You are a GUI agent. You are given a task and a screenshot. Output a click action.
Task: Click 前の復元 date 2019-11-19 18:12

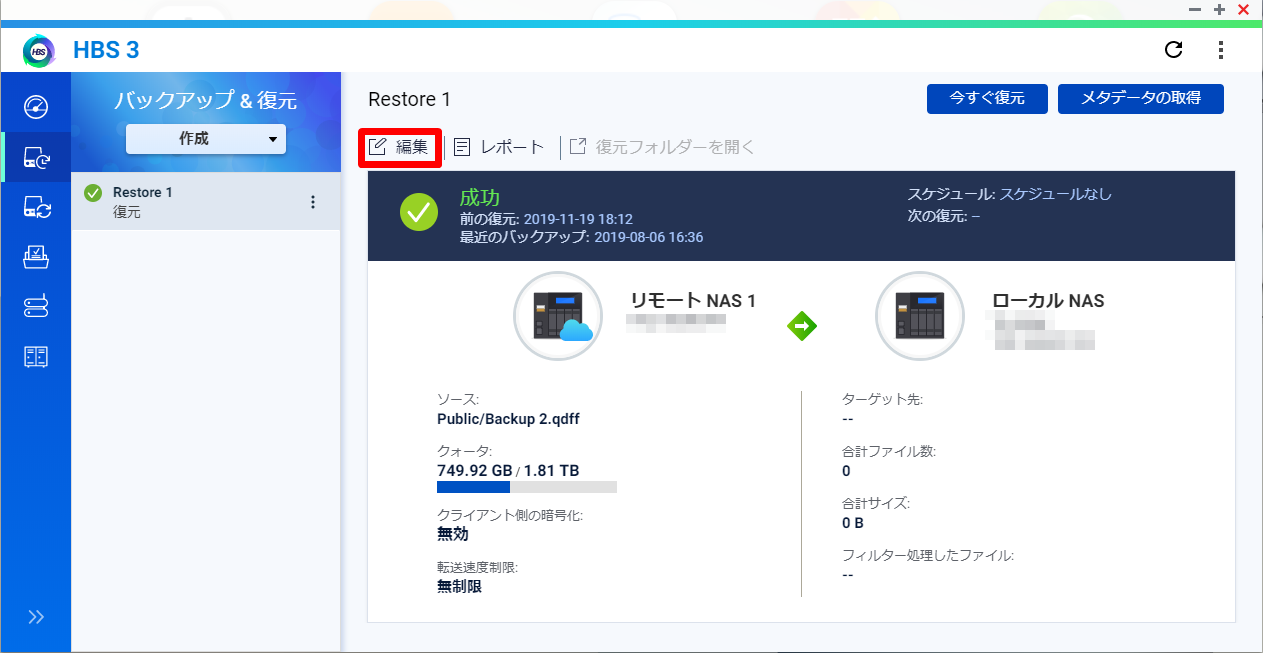(x=576, y=219)
